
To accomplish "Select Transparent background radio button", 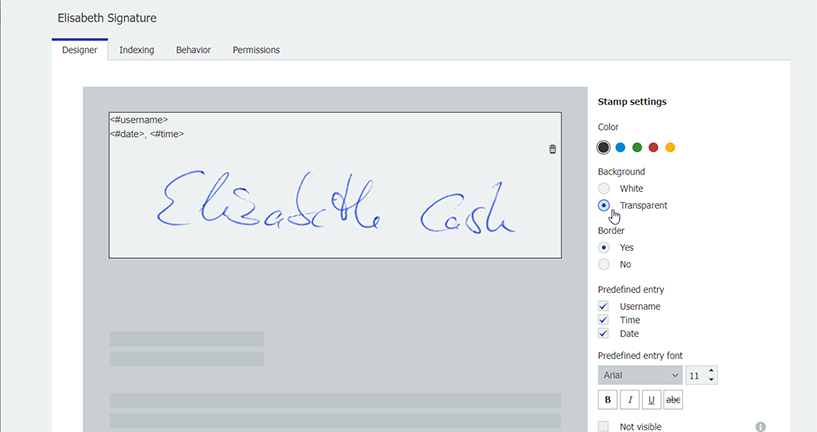I will tap(603, 205).
